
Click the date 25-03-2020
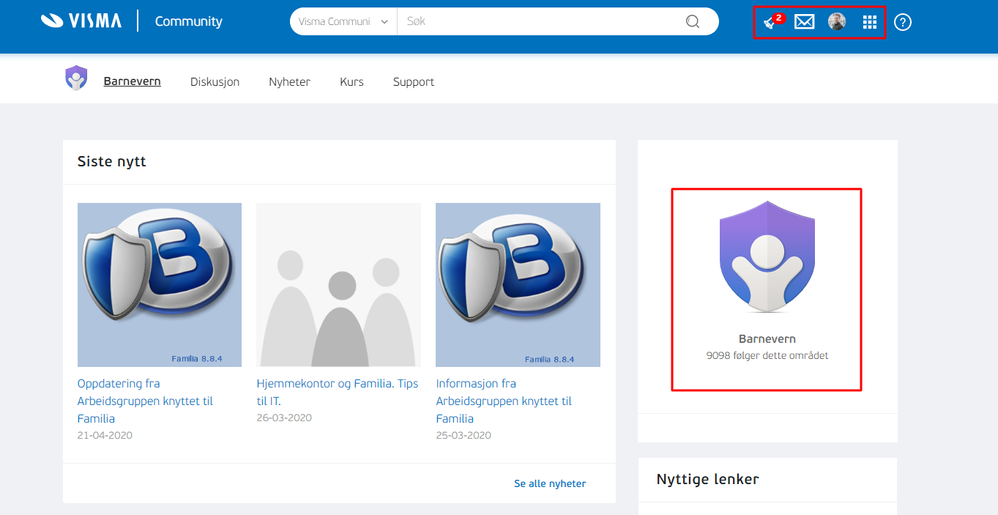[x=463, y=435]
